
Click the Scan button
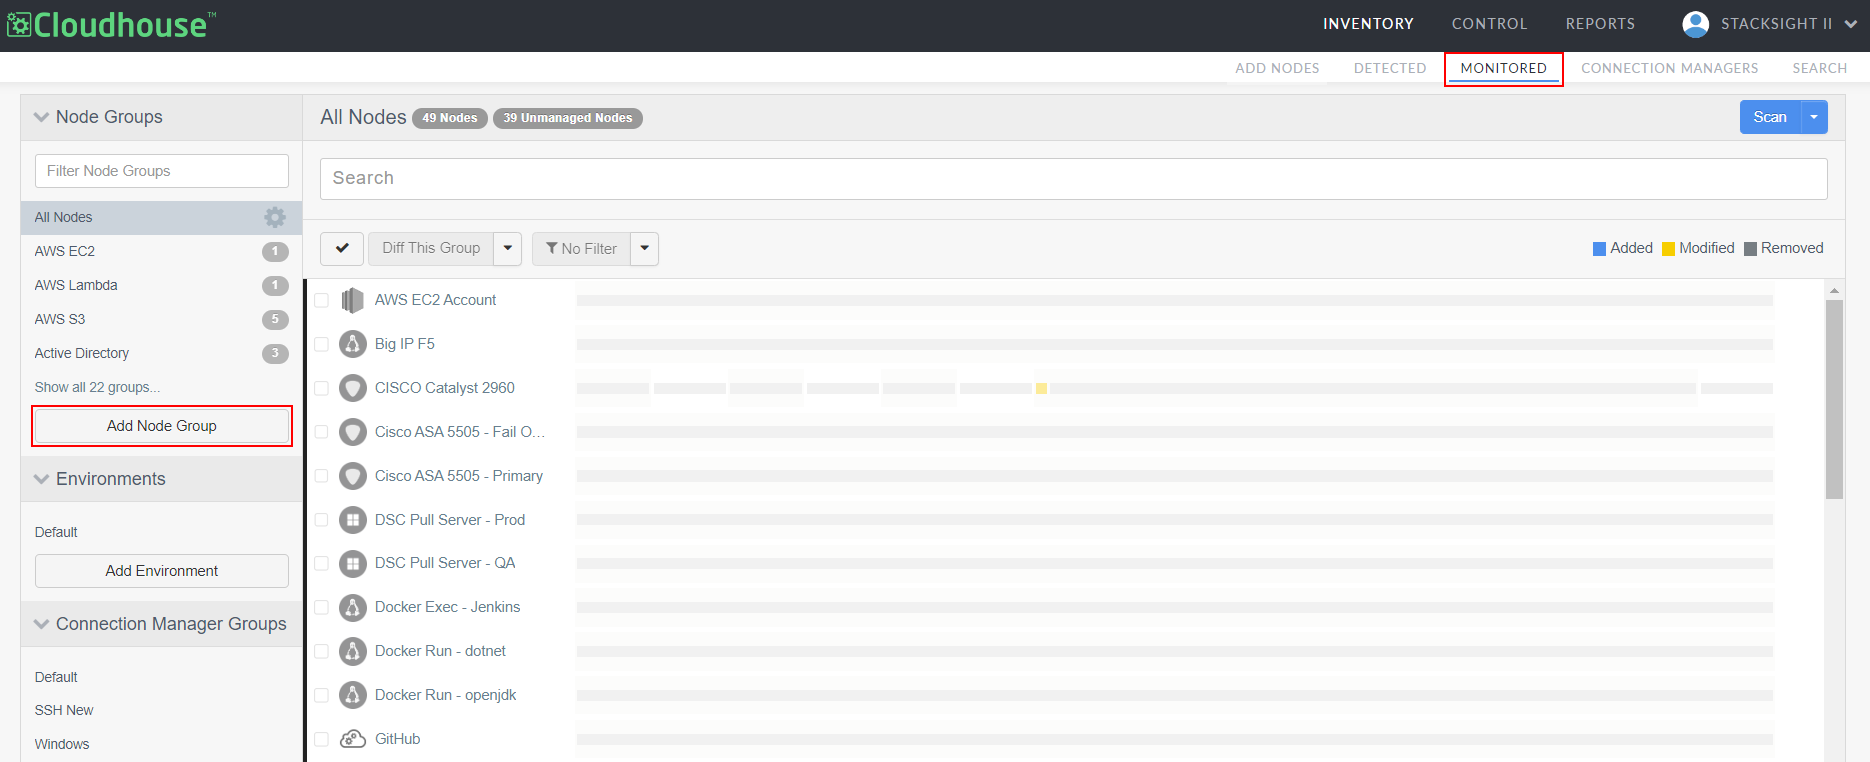pyautogui.click(x=1770, y=117)
